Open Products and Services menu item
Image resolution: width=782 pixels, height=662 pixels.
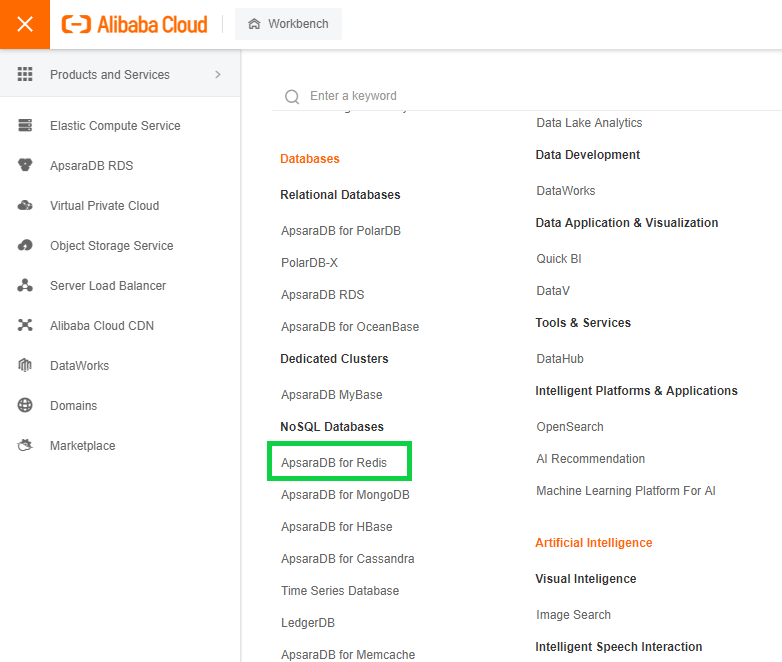120,74
